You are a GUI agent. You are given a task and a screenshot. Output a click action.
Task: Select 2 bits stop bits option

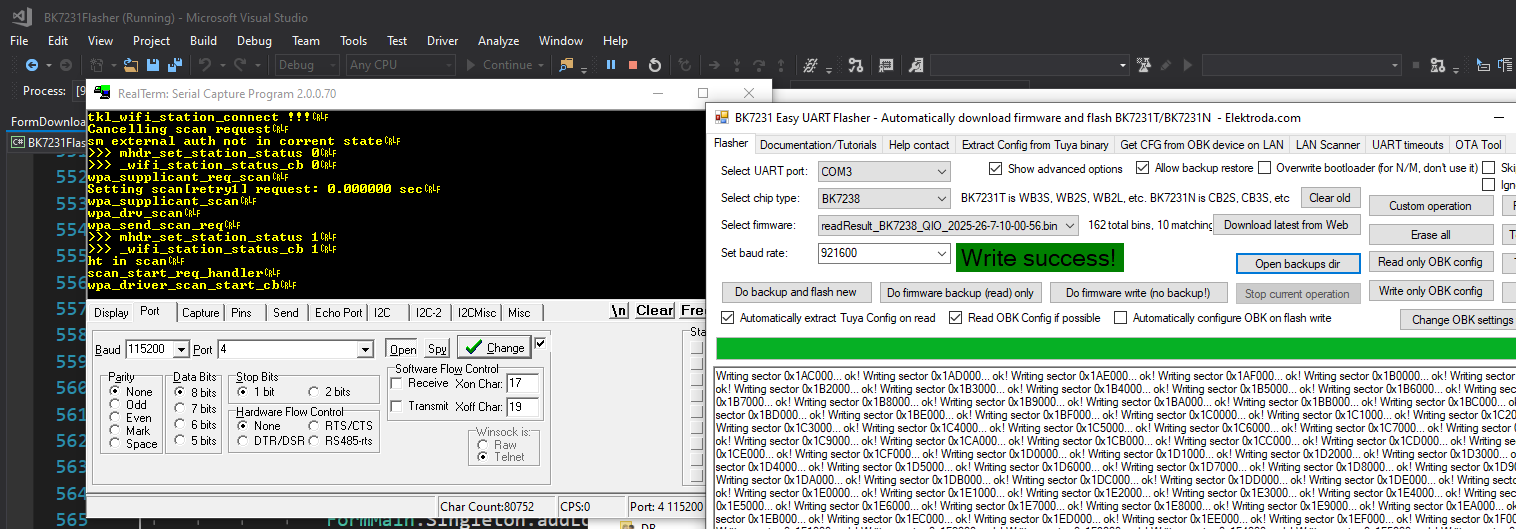[315, 392]
